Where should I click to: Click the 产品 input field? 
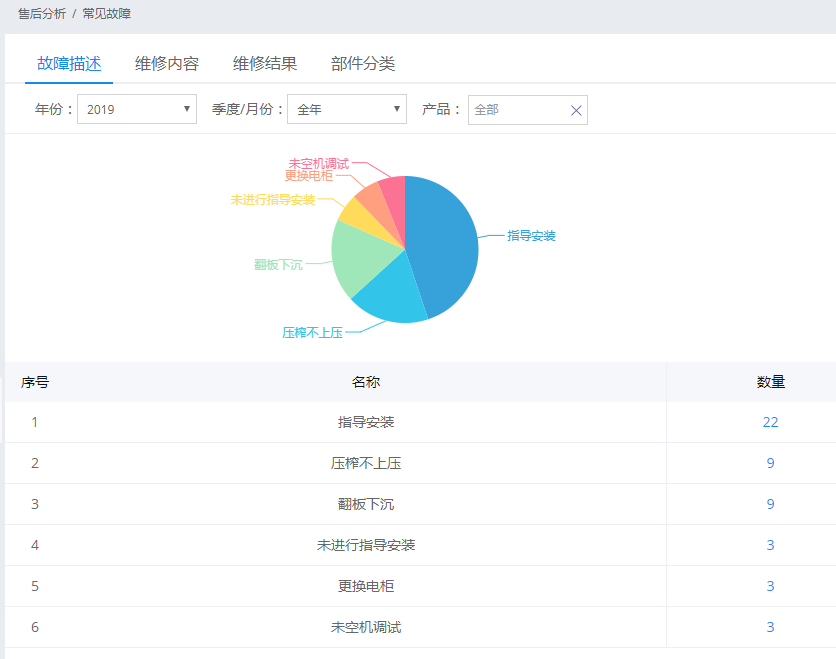tap(516, 110)
